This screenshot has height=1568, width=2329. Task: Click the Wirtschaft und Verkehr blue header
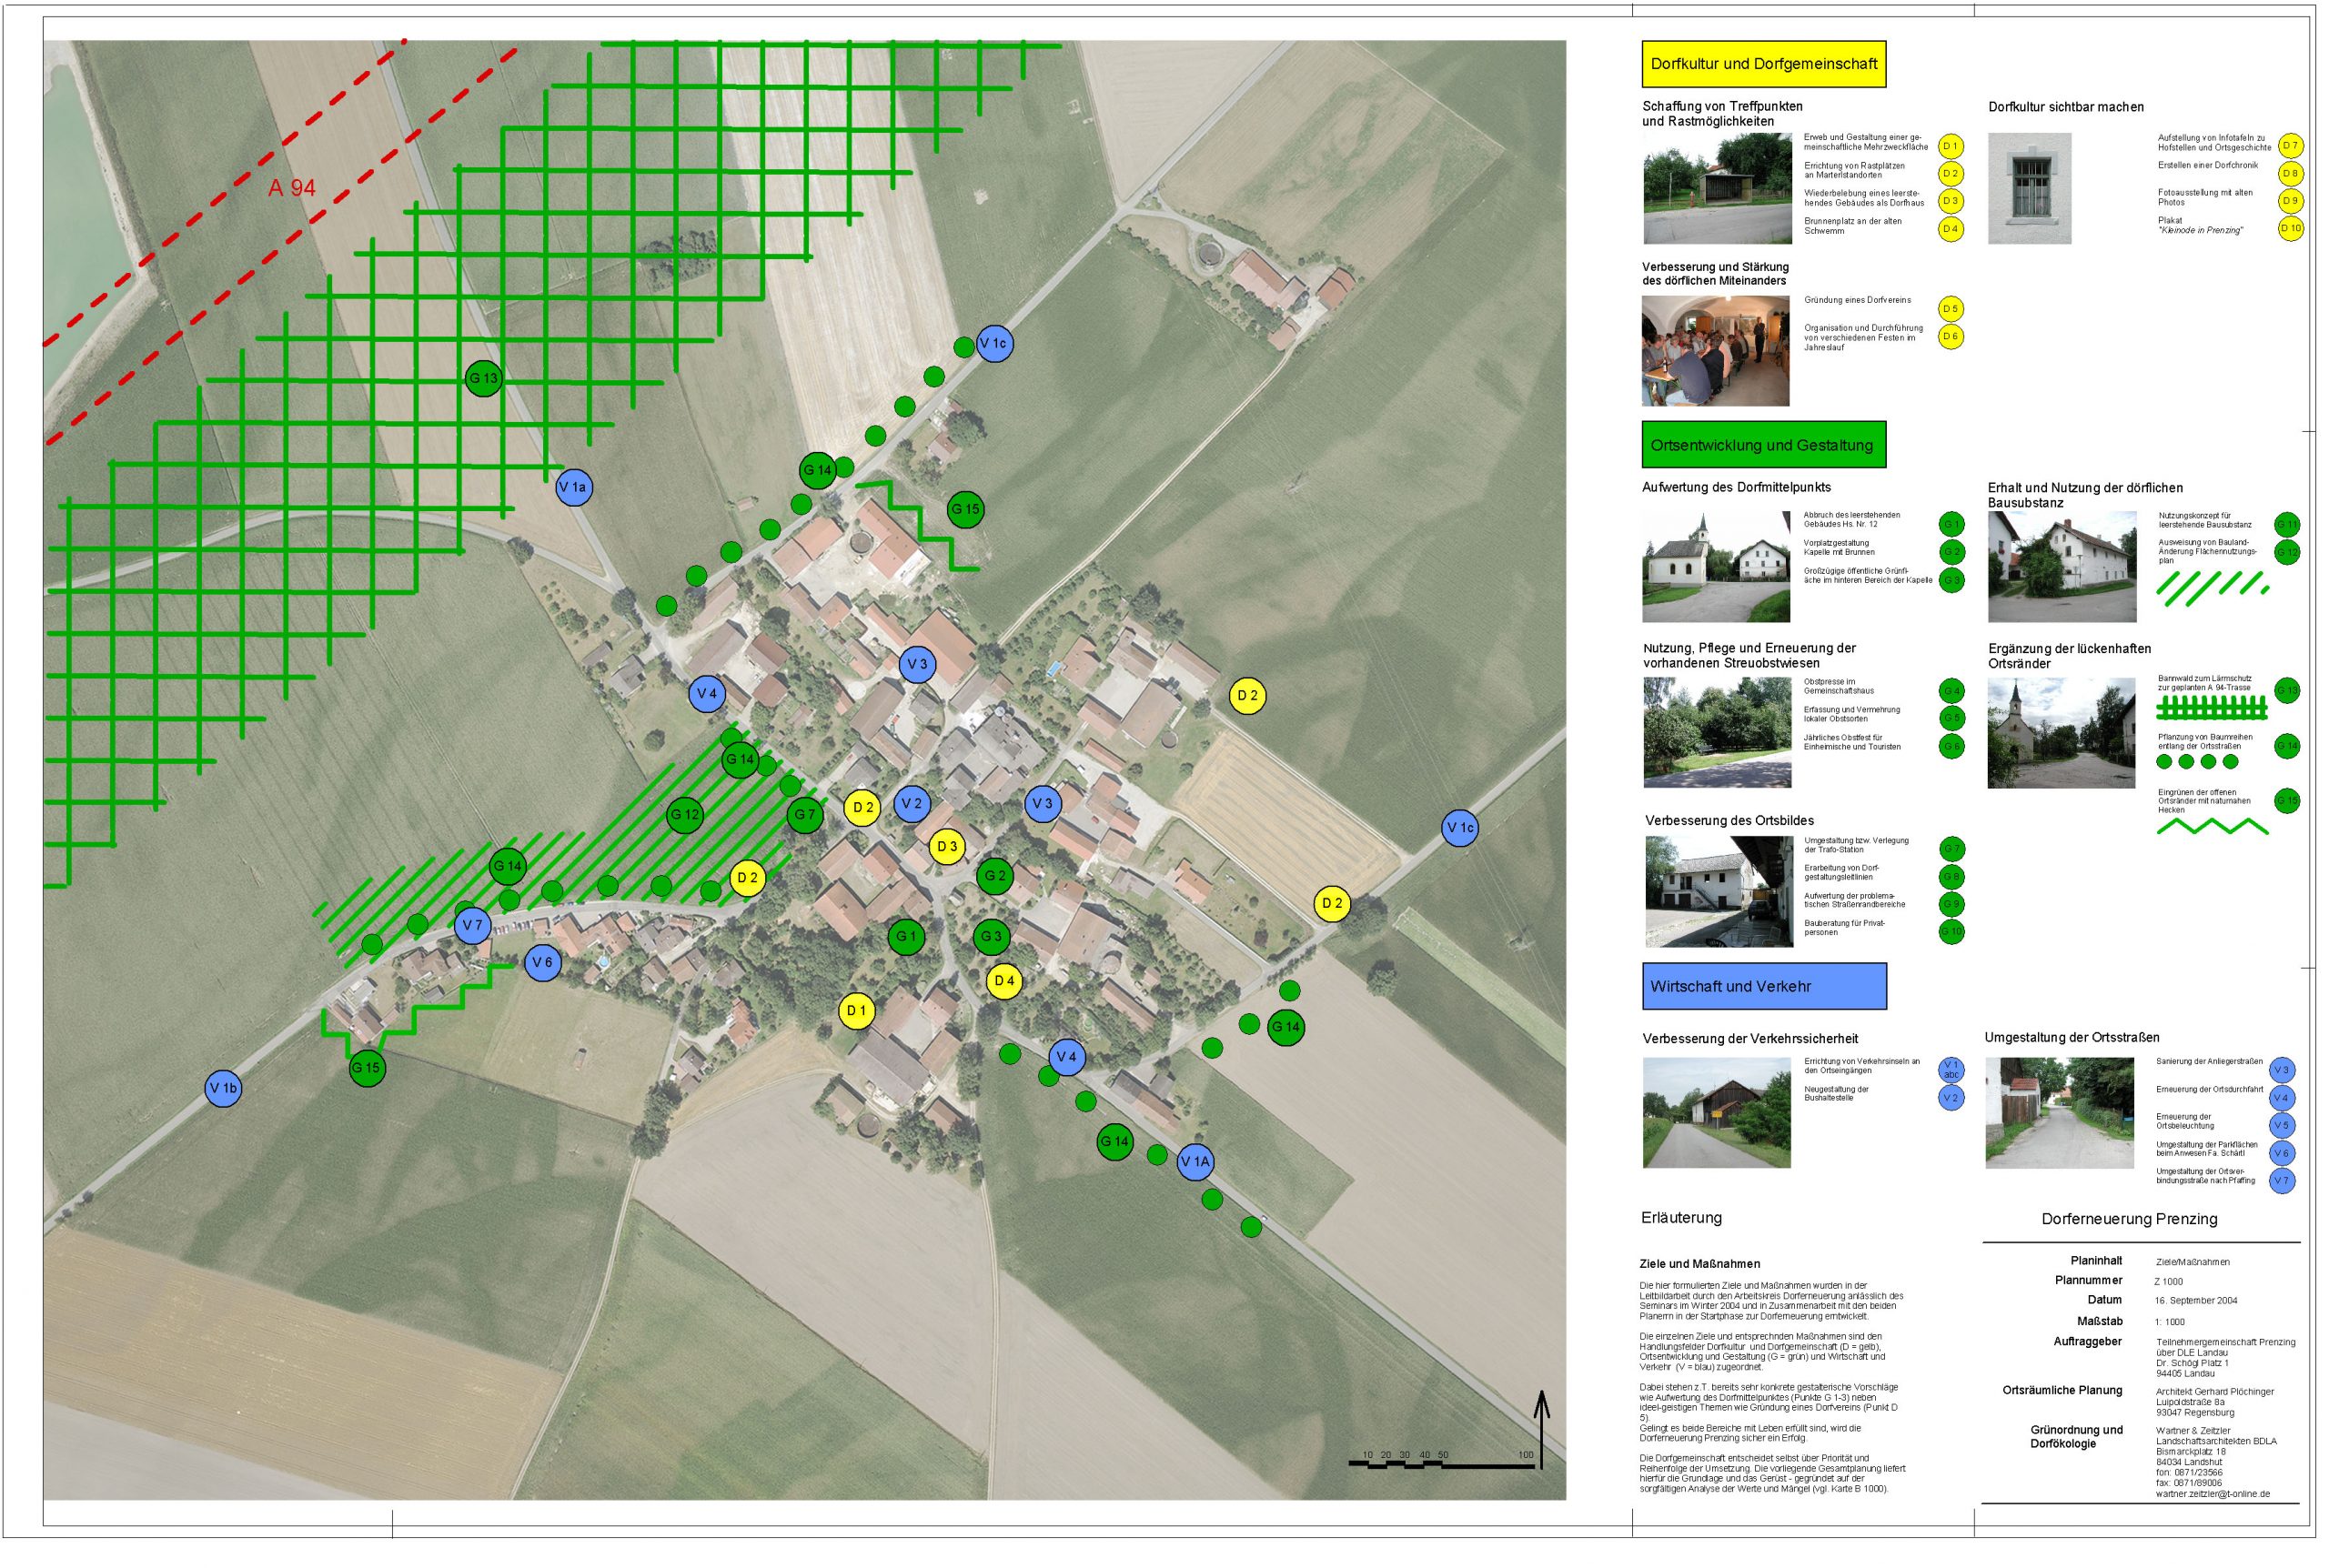pos(1763,987)
